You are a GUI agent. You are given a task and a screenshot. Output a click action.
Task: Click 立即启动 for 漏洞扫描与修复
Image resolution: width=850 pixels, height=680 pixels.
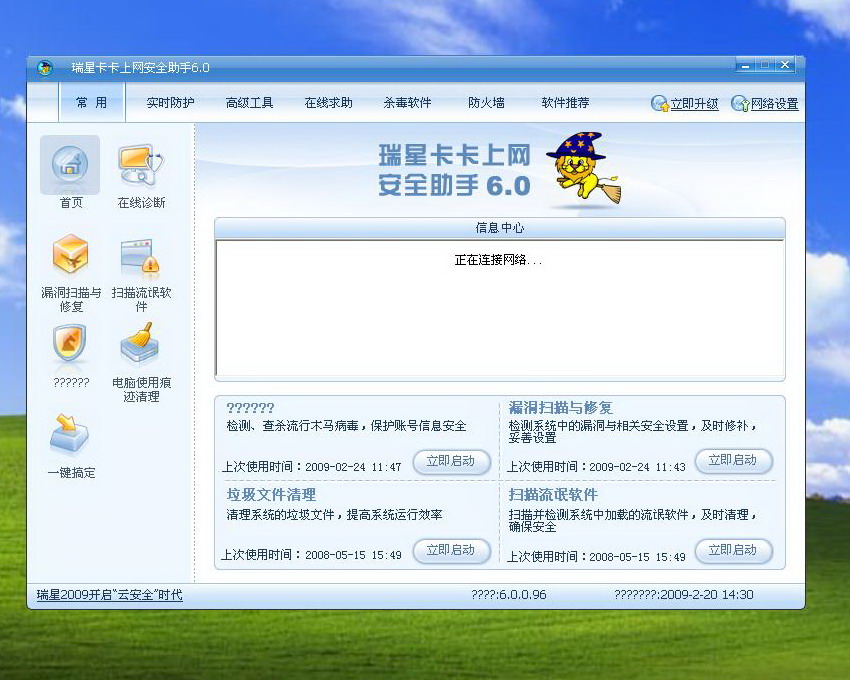click(x=733, y=461)
